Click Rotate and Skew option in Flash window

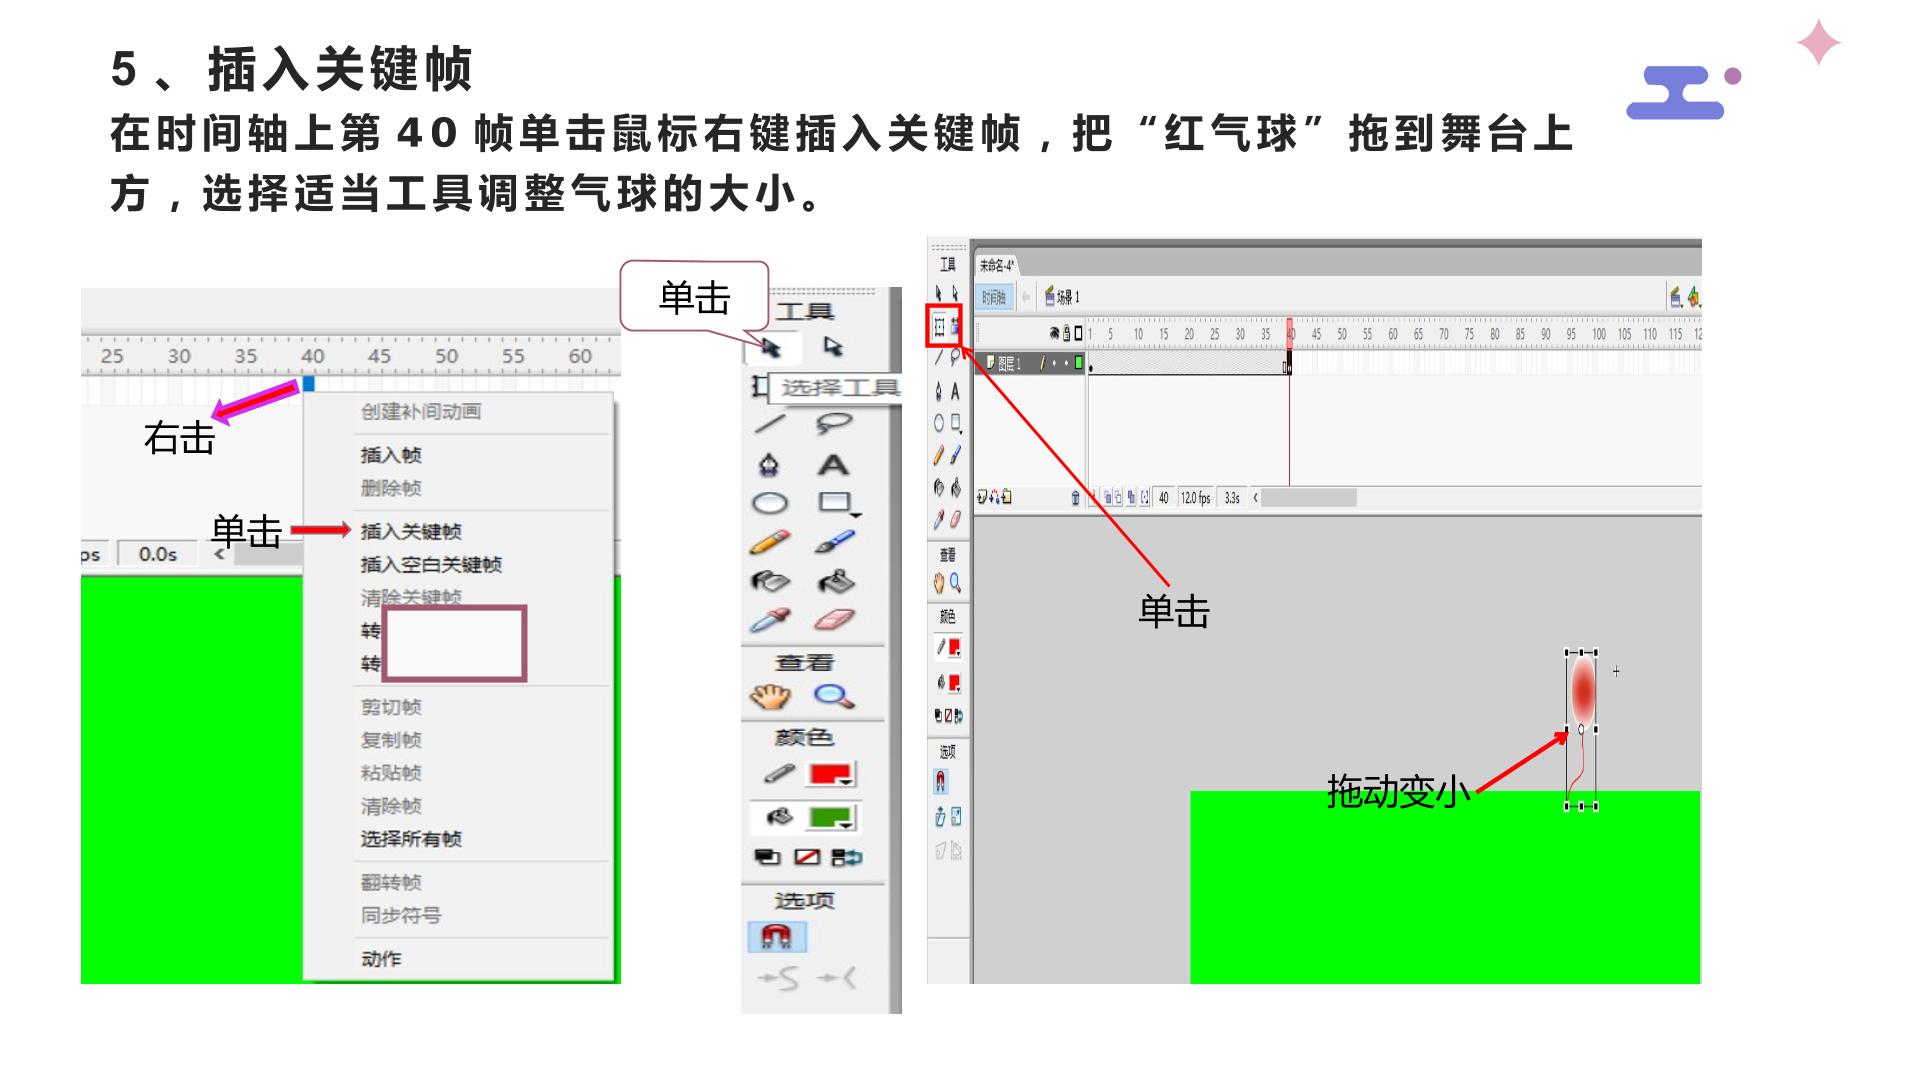click(x=940, y=817)
